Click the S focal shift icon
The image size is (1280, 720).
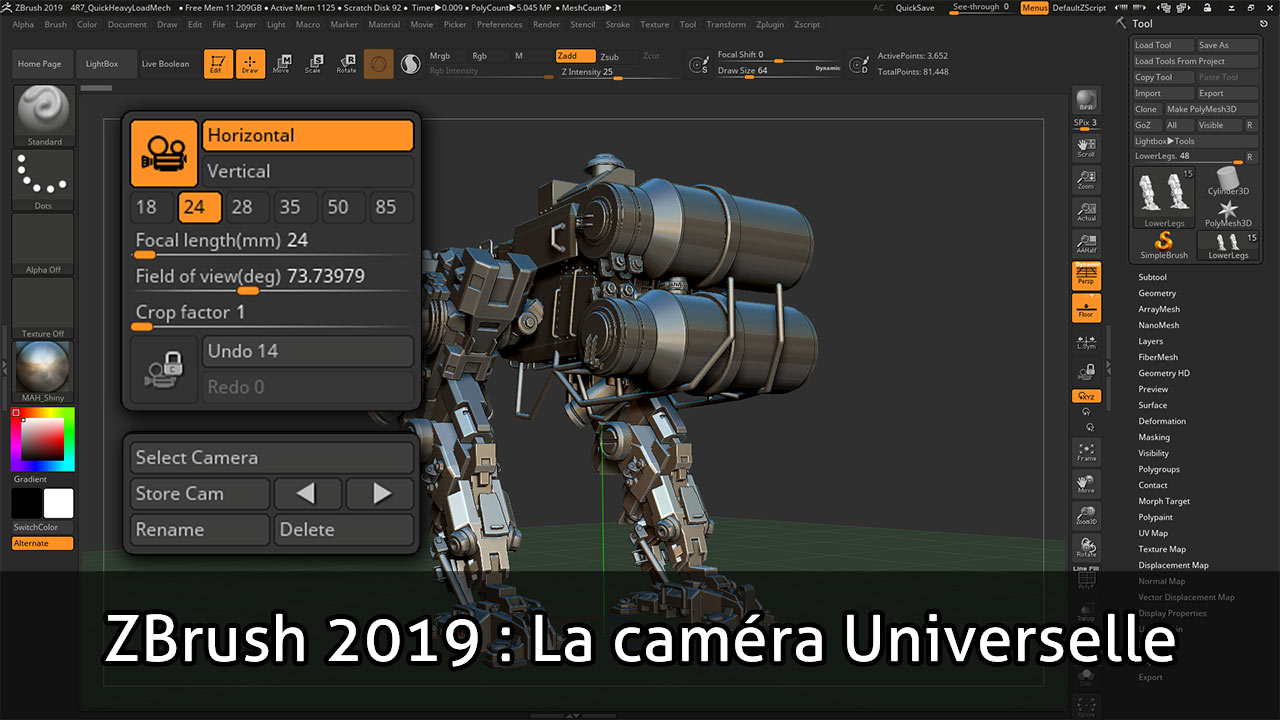click(x=700, y=65)
